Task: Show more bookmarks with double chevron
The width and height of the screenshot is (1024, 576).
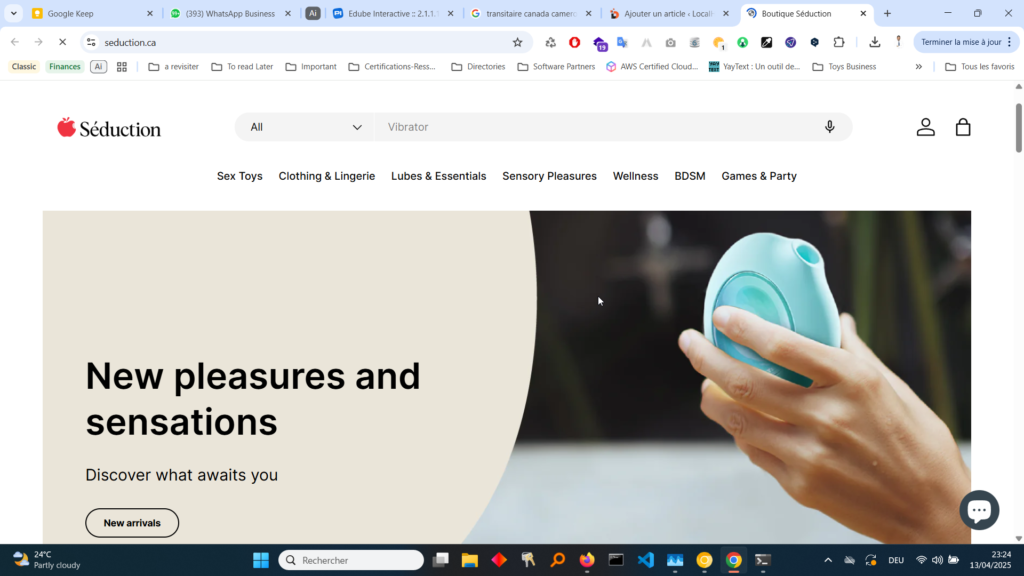Action: pyautogui.click(x=918, y=67)
